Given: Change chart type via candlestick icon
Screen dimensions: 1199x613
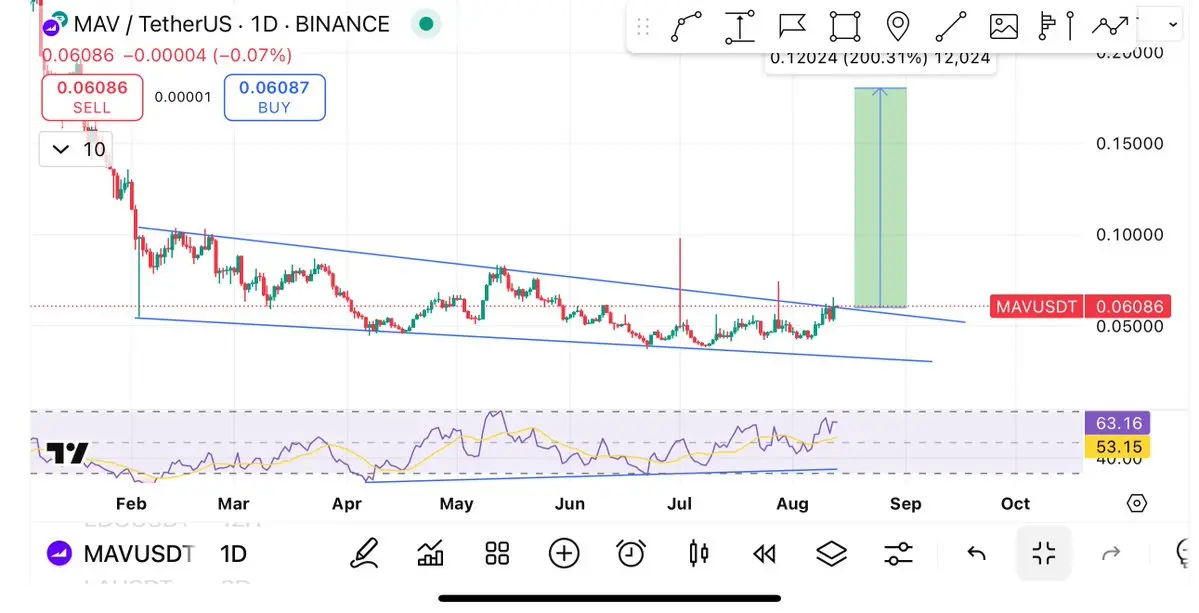Looking at the screenshot, I should coord(698,553).
